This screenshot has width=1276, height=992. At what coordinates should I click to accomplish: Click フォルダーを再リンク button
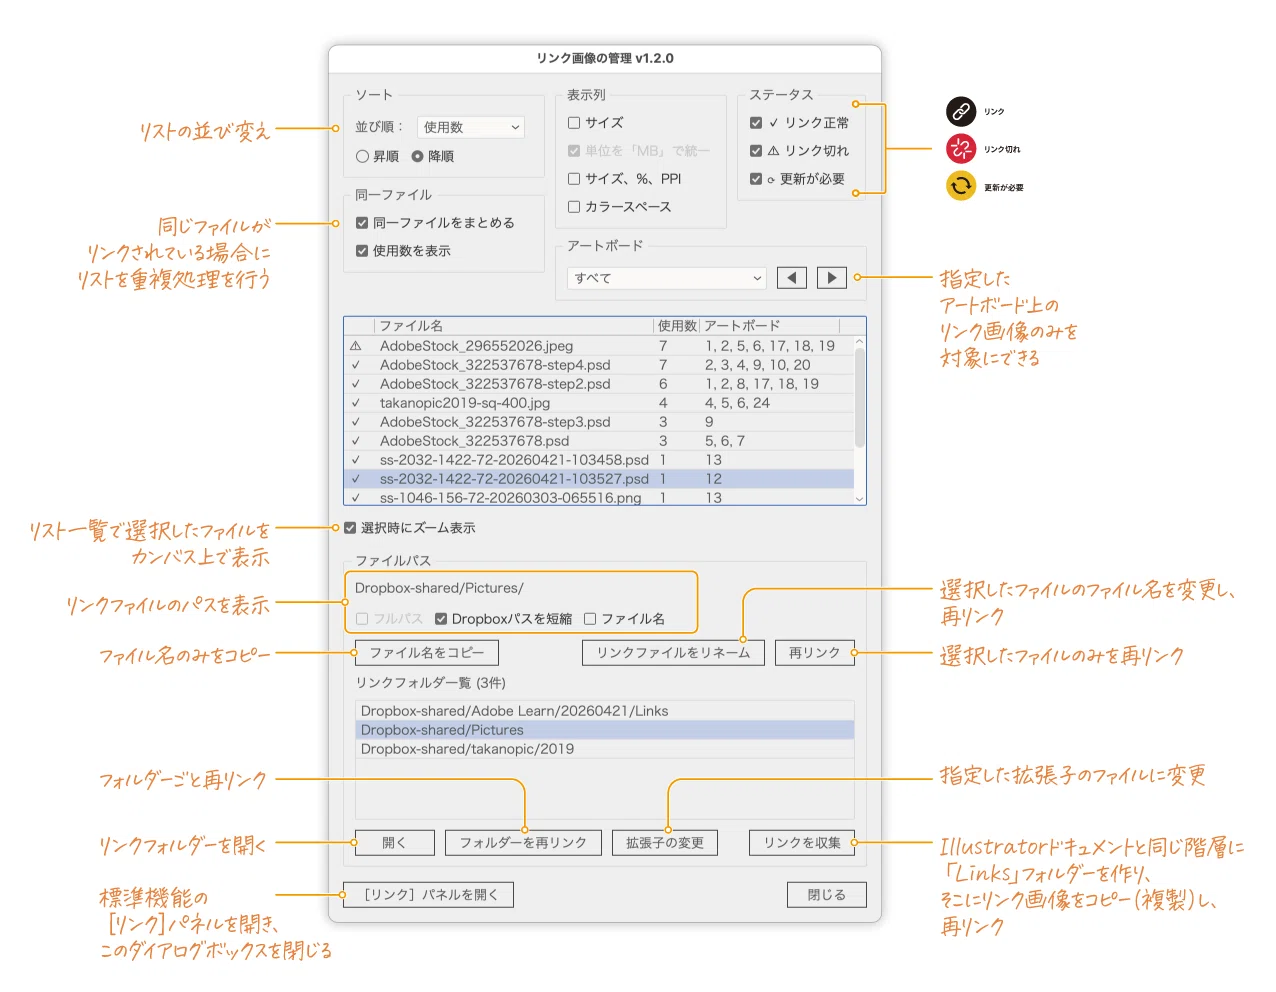pyautogui.click(x=523, y=843)
